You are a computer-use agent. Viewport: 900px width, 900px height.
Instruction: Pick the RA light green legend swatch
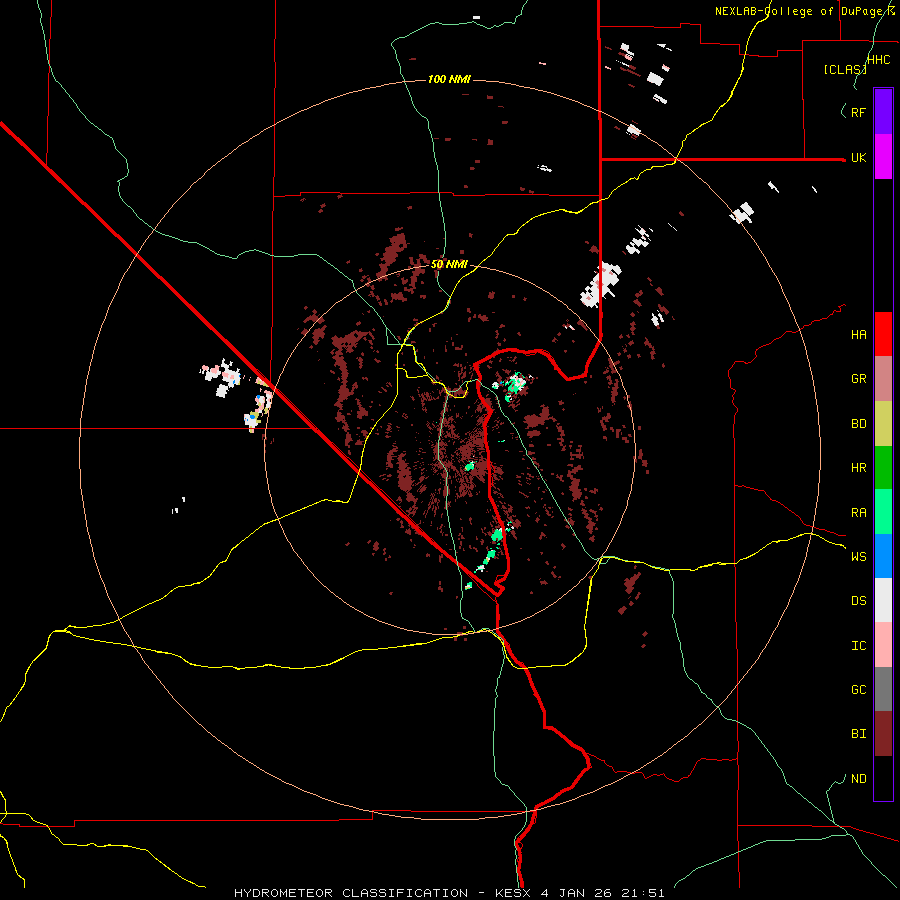tap(883, 512)
